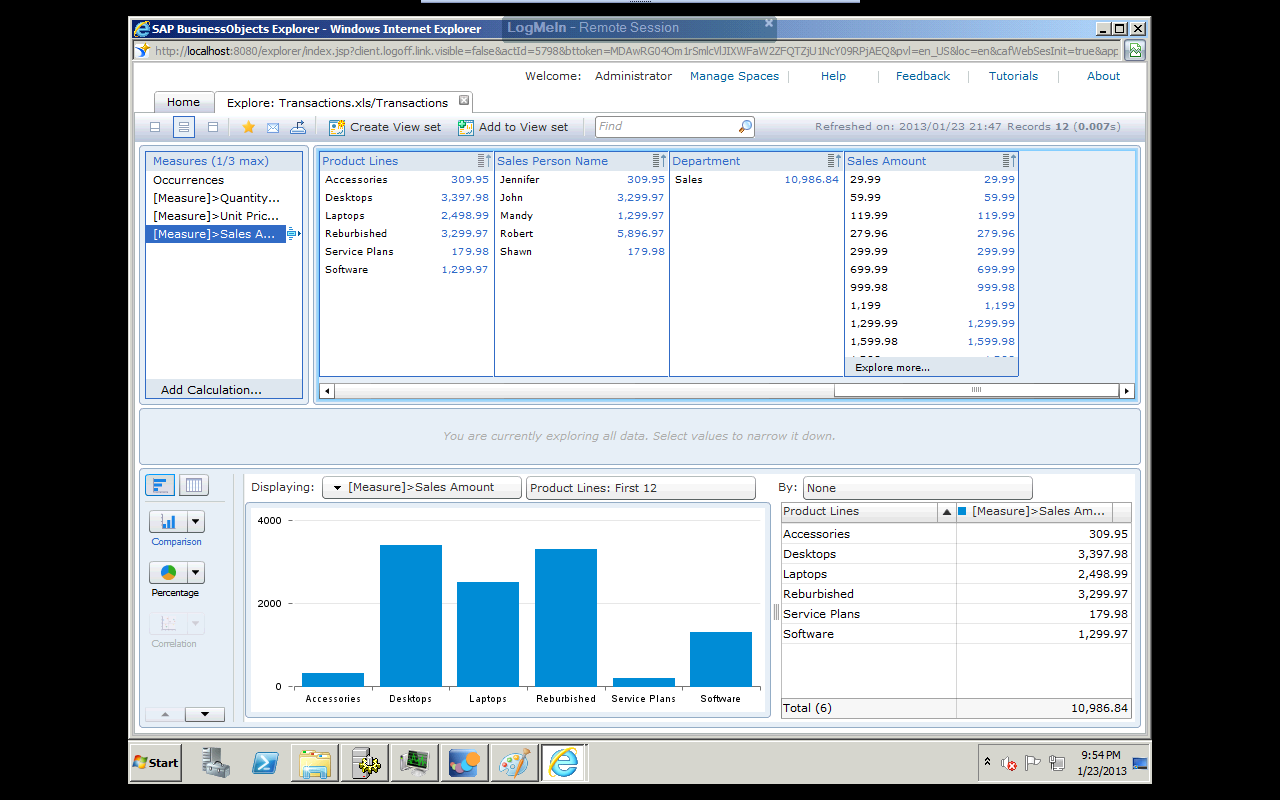Open Server Manager from the taskbar
This screenshot has width=1280, height=800.
(215, 763)
